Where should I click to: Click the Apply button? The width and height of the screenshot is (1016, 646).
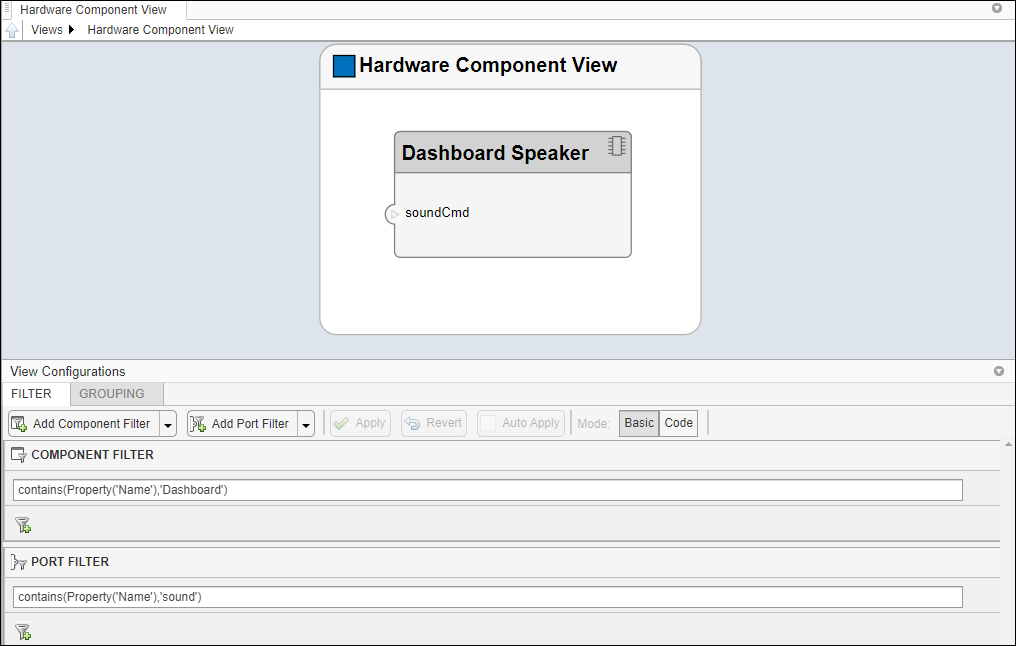360,423
